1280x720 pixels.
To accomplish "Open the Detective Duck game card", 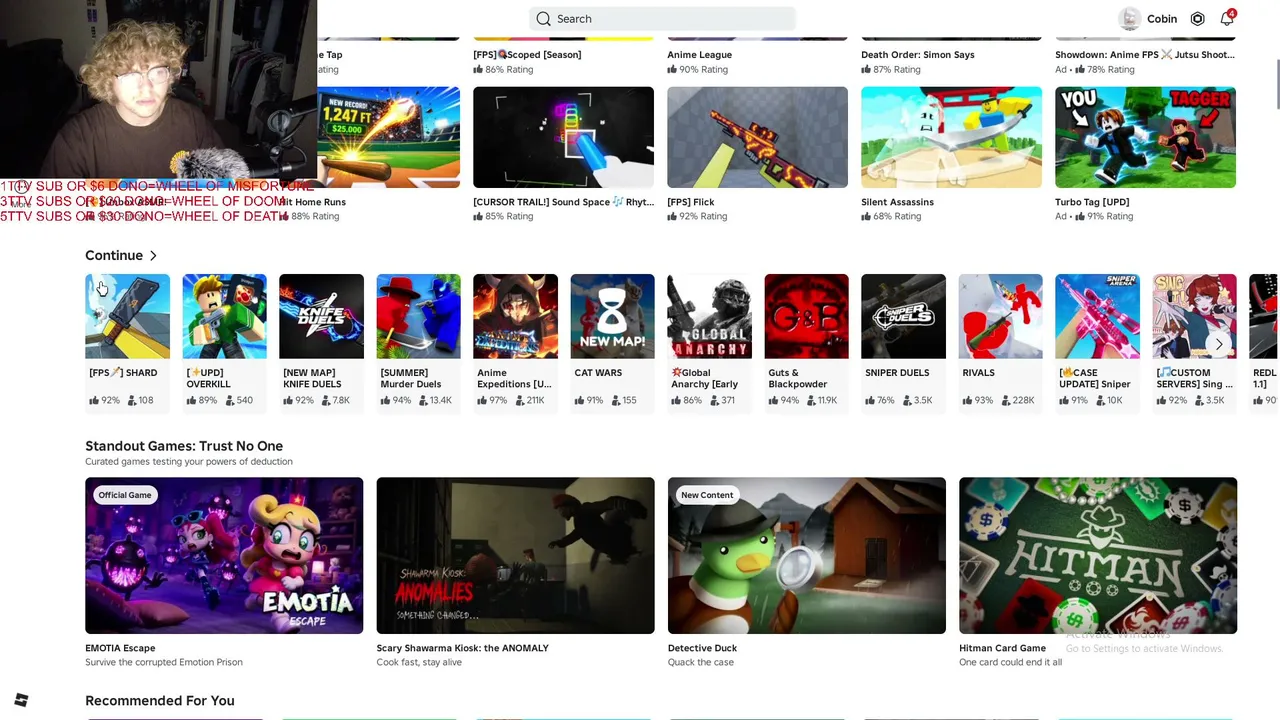I will (806, 556).
